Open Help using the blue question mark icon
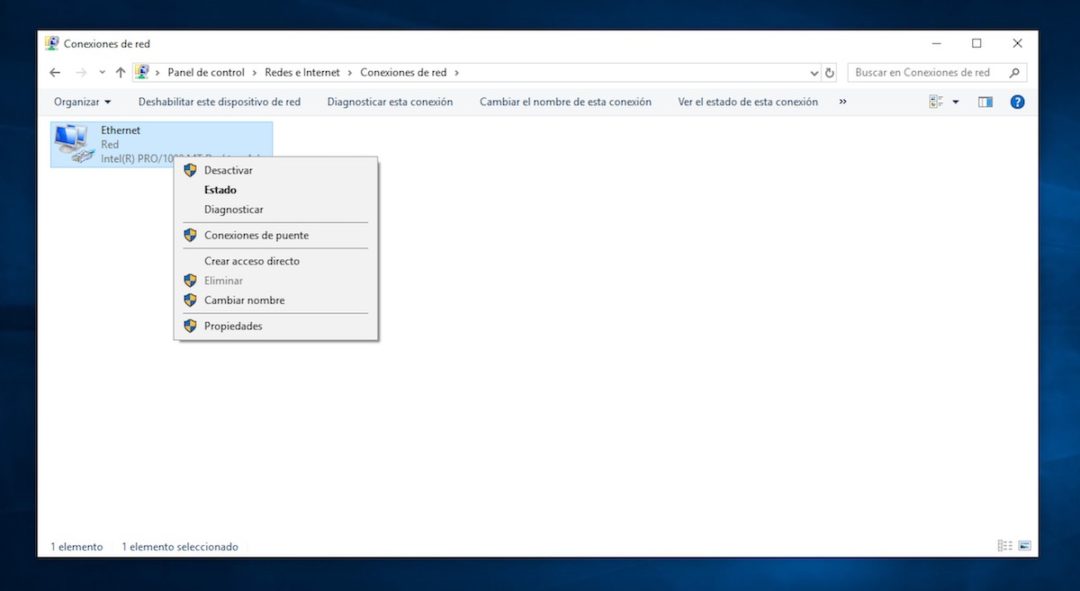Viewport: 1080px width, 591px height. click(1017, 101)
